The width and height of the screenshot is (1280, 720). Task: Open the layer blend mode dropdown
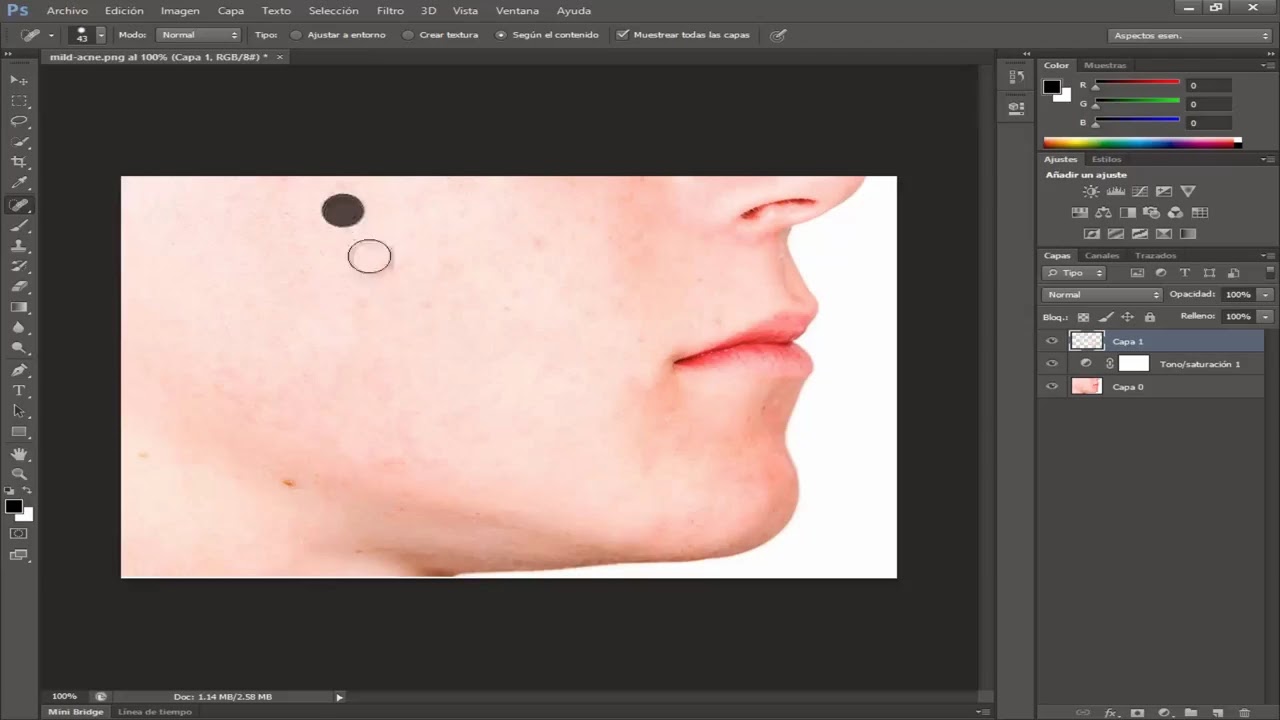(x=1102, y=295)
